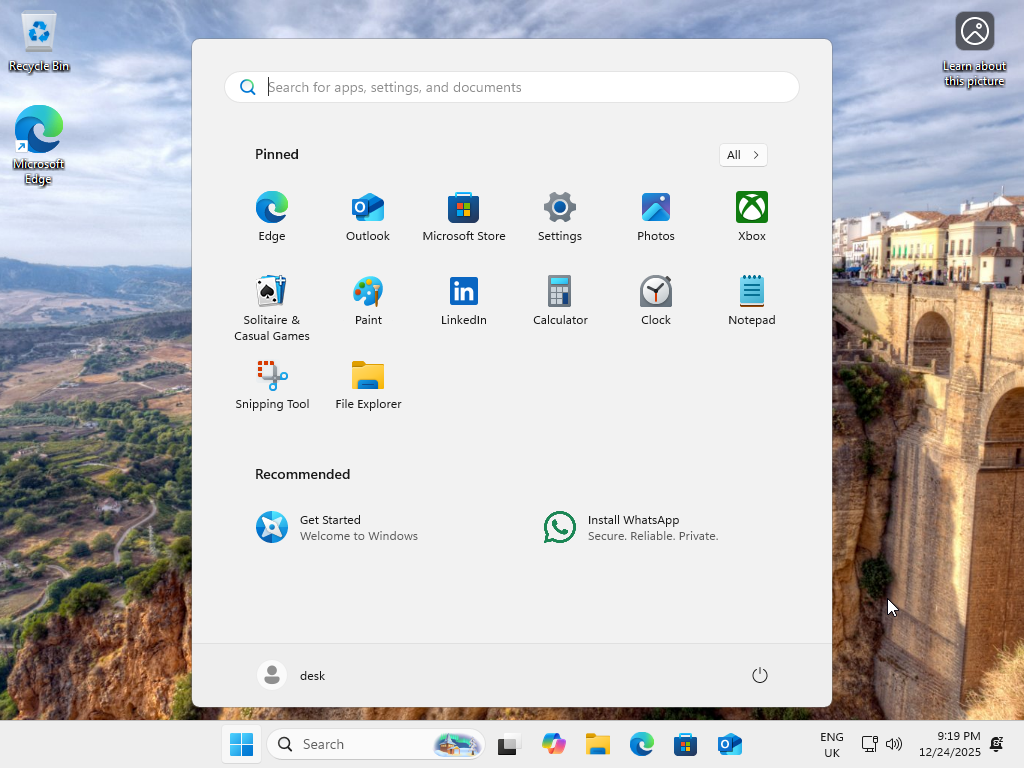Launch Solitaire & Casual Games
Image resolution: width=1024 pixels, height=768 pixels.
[x=272, y=299]
